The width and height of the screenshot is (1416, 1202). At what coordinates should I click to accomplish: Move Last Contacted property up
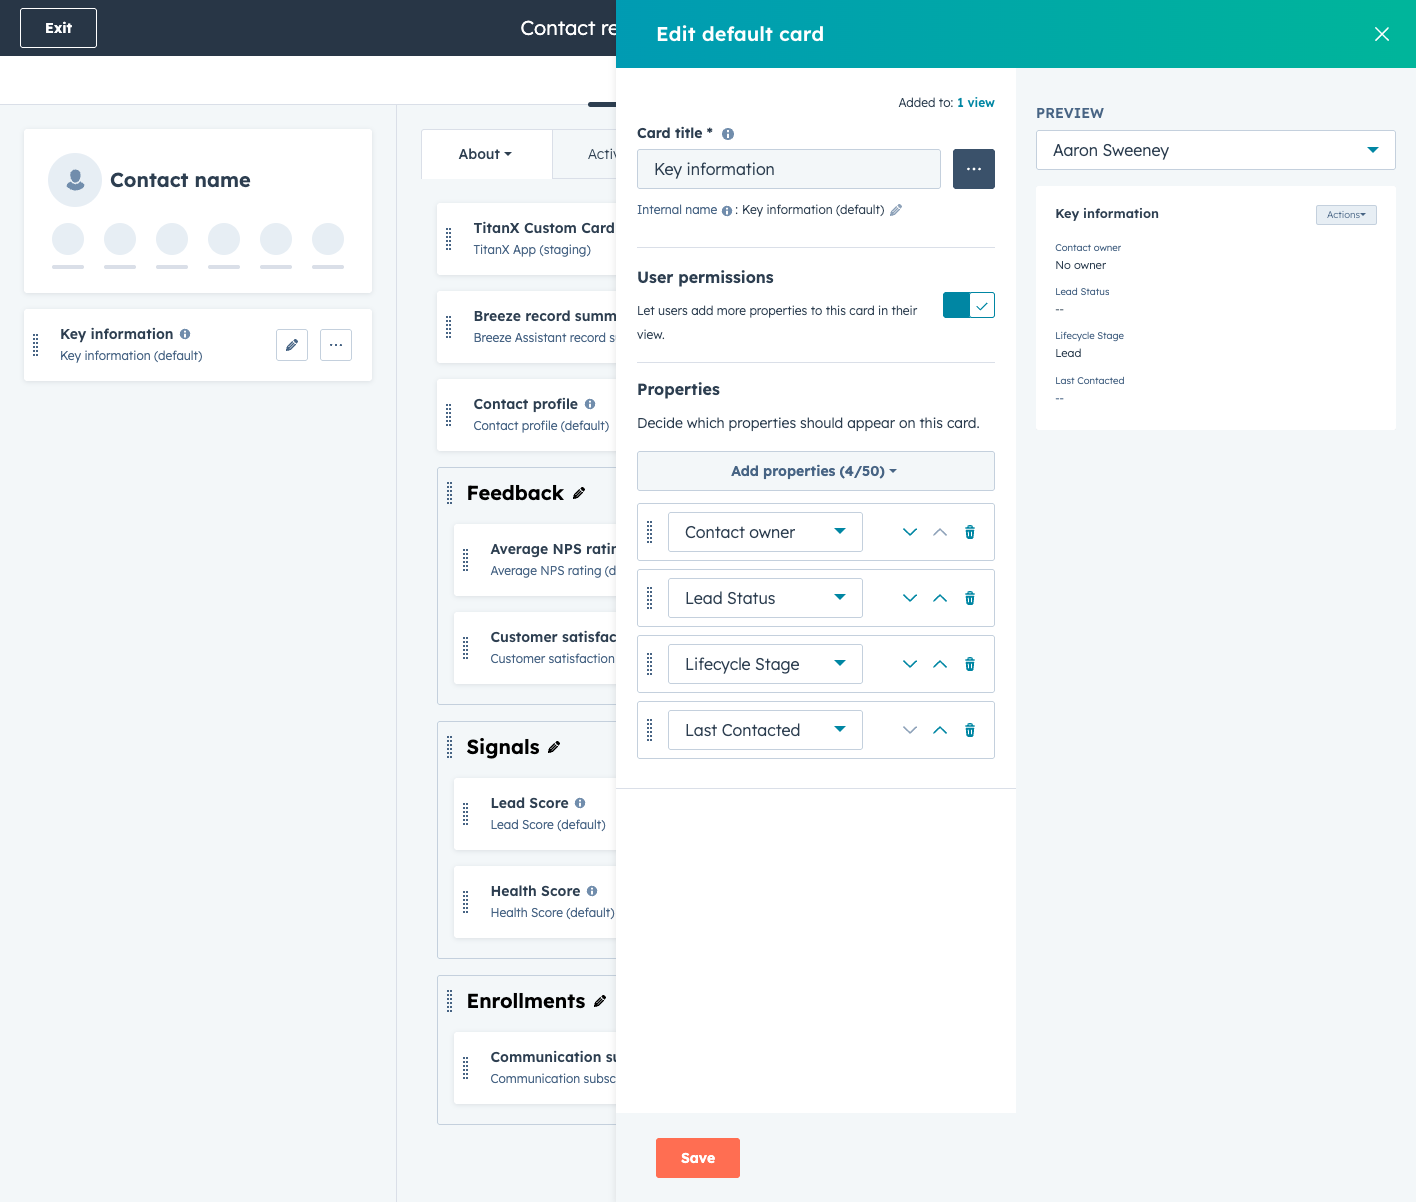940,730
